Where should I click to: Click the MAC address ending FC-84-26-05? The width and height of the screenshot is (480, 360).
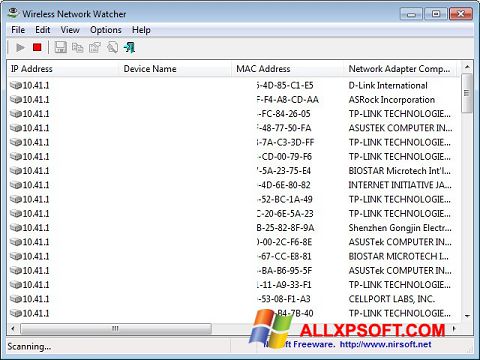point(284,114)
